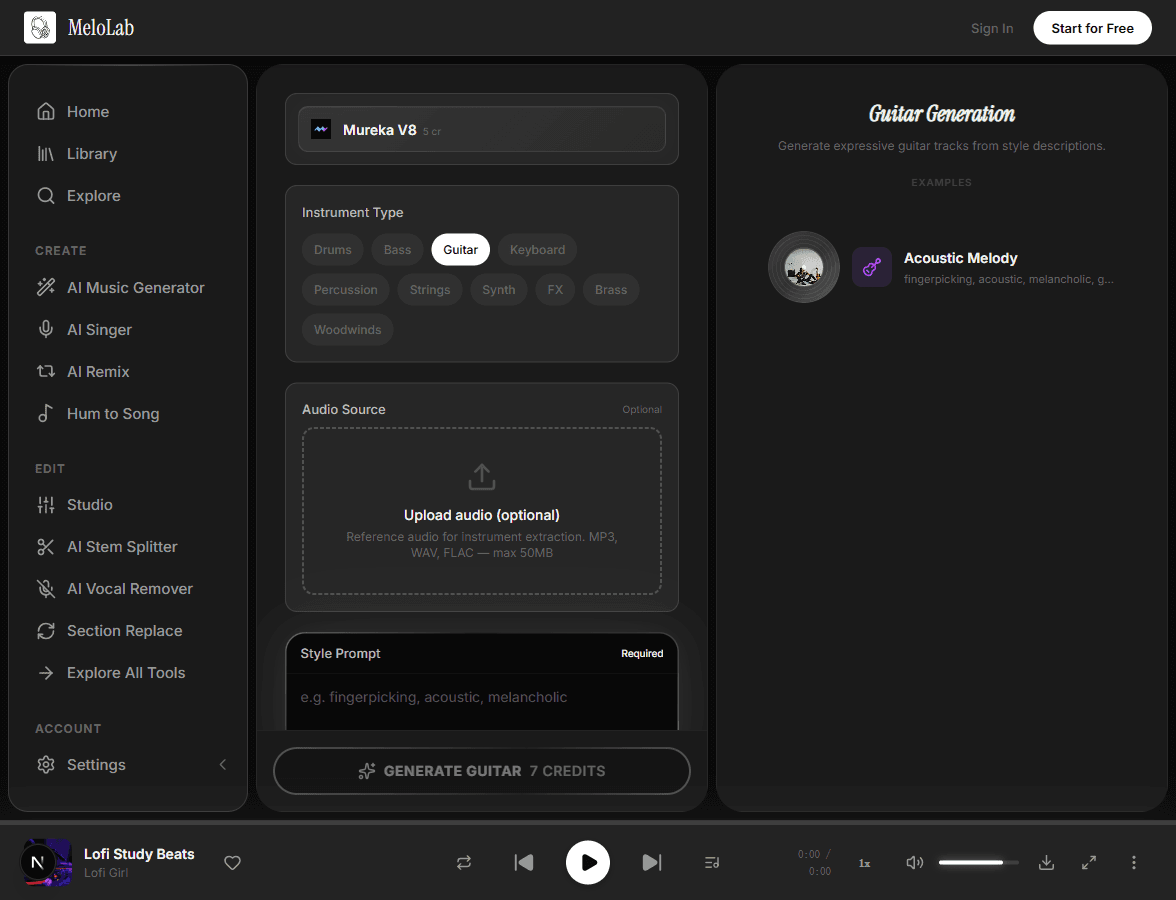
Task: Click the Section Replace refresh icon
Action: (46, 631)
